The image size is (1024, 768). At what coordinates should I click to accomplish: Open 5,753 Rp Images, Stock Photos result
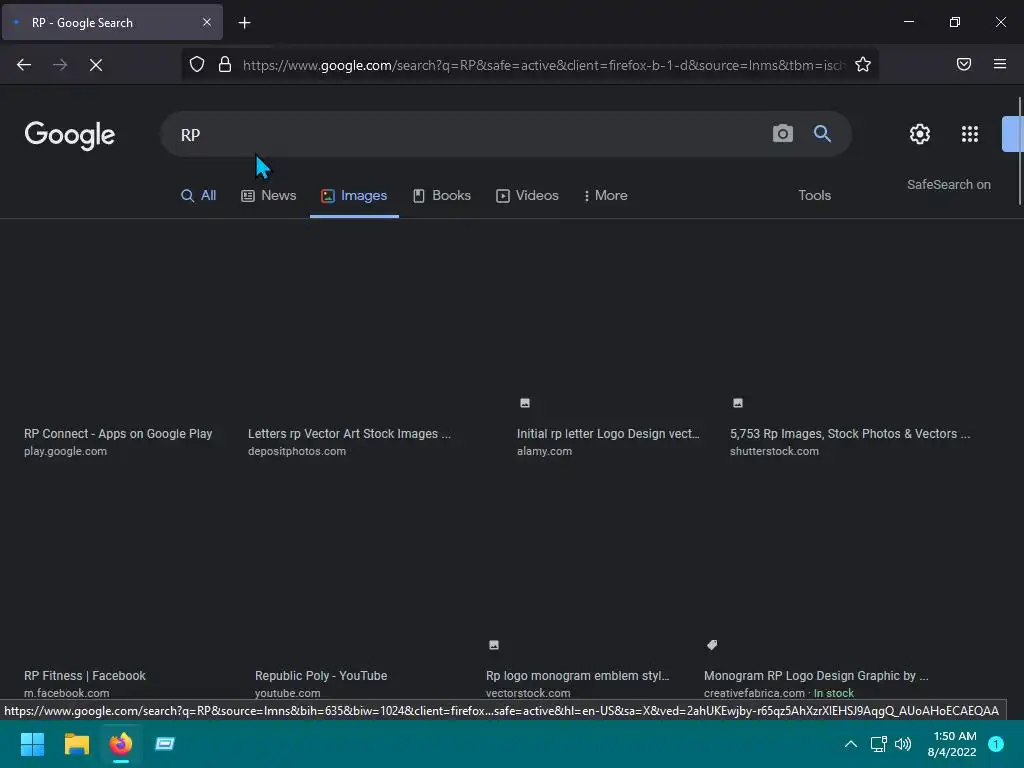coord(850,434)
